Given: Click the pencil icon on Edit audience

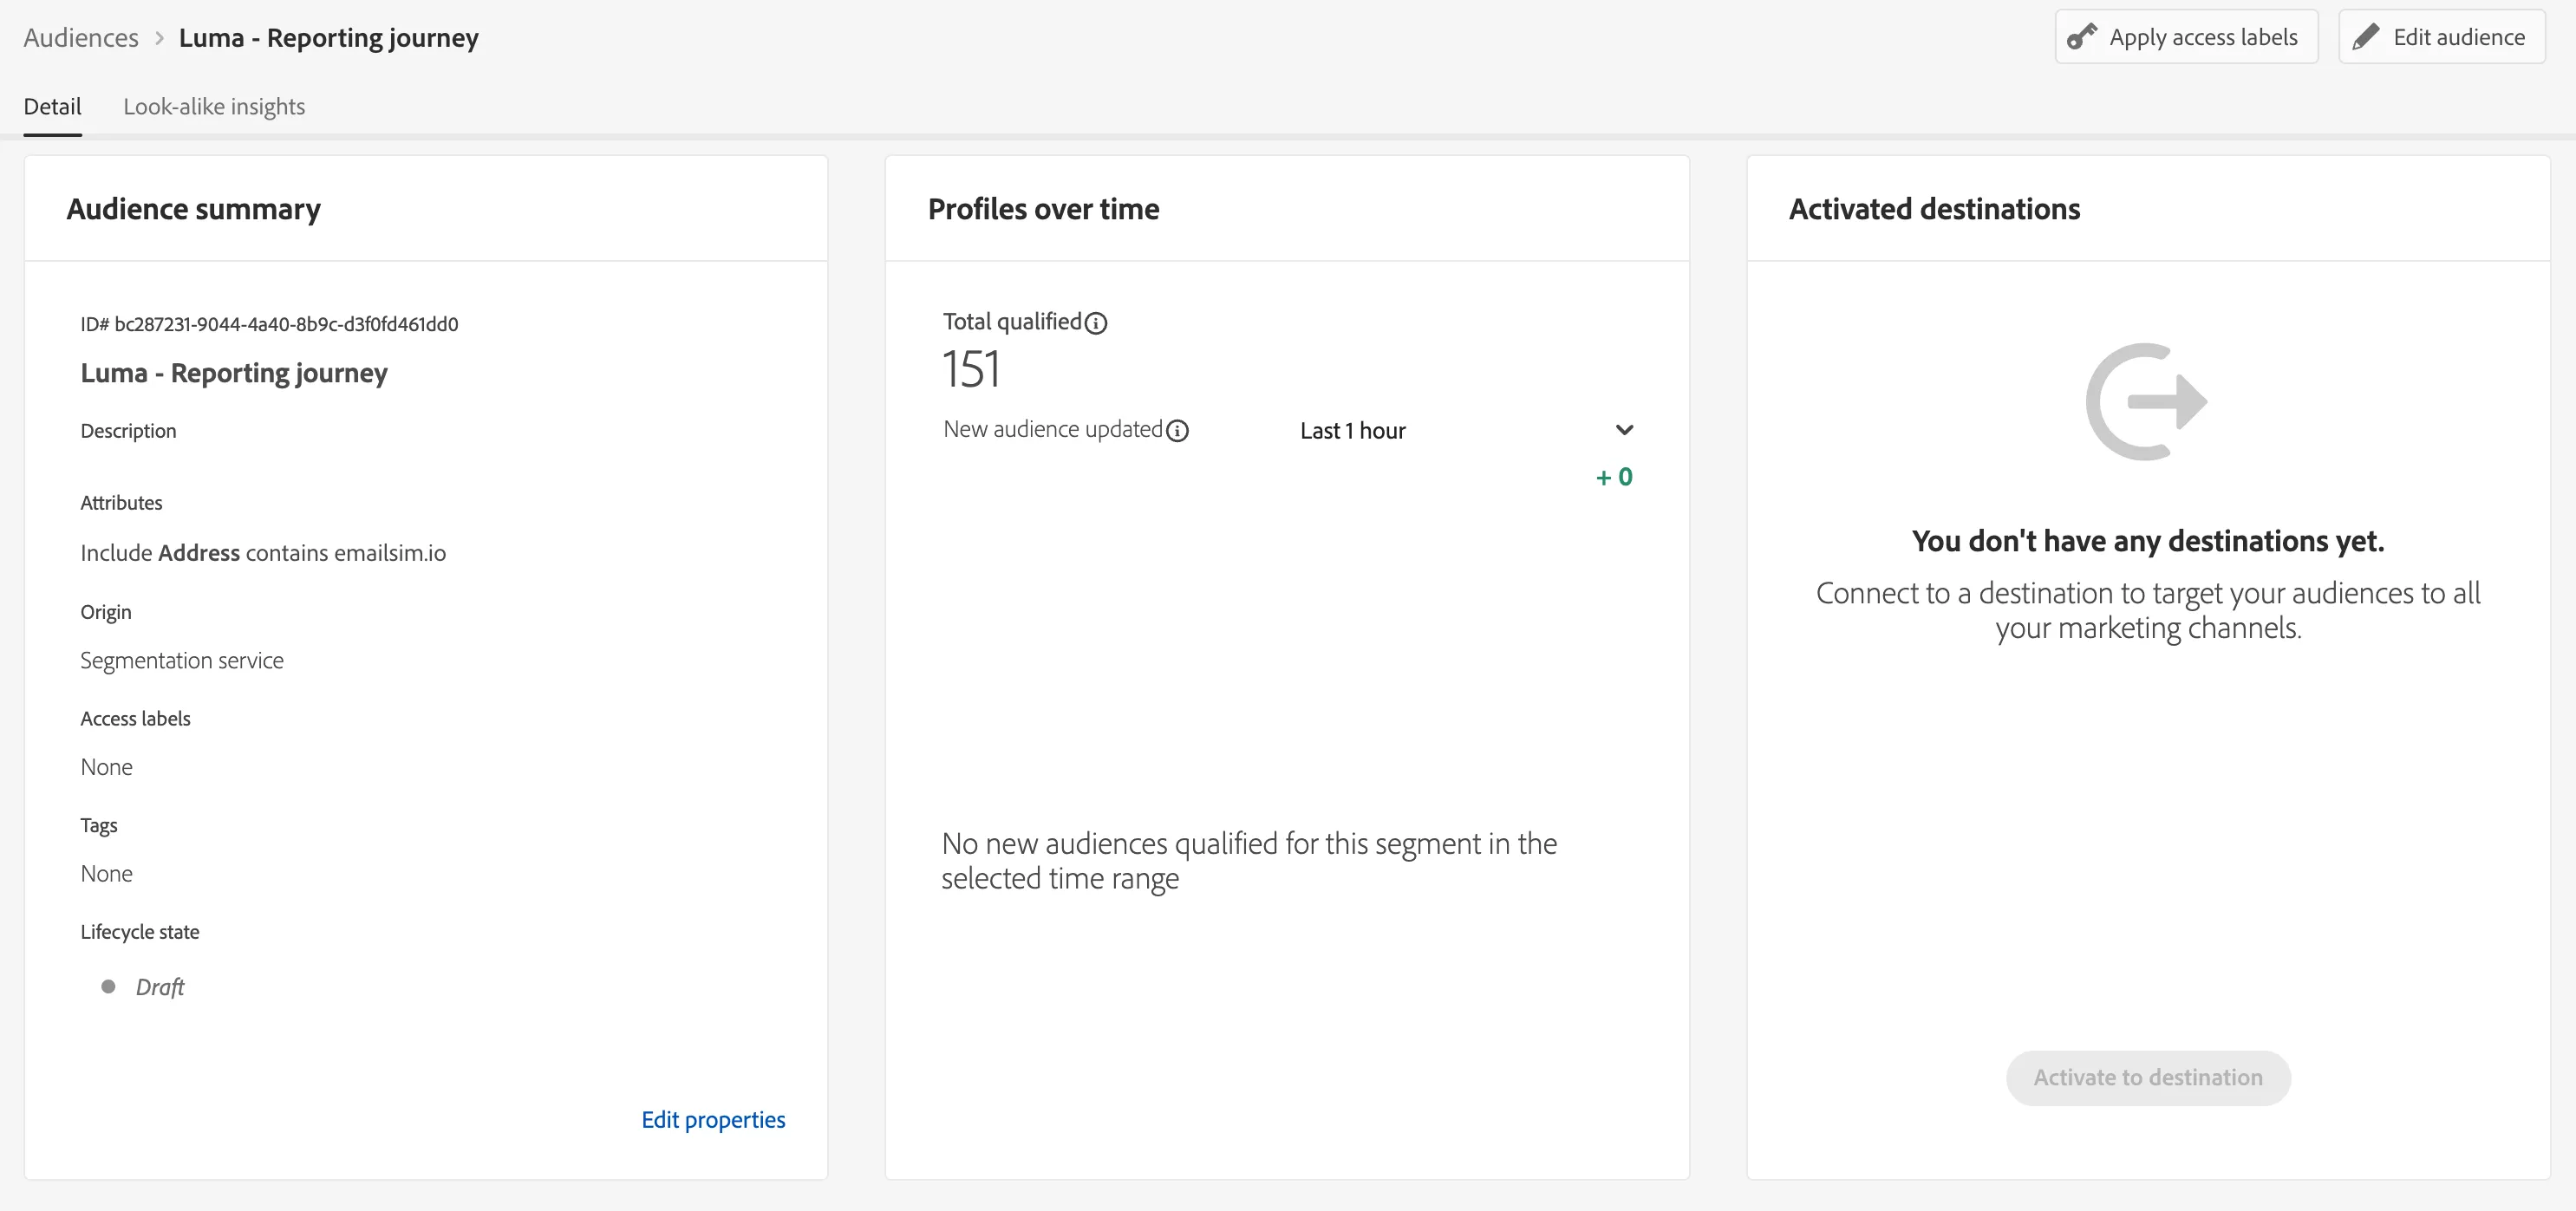Looking at the screenshot, I should click(2366, 37).
